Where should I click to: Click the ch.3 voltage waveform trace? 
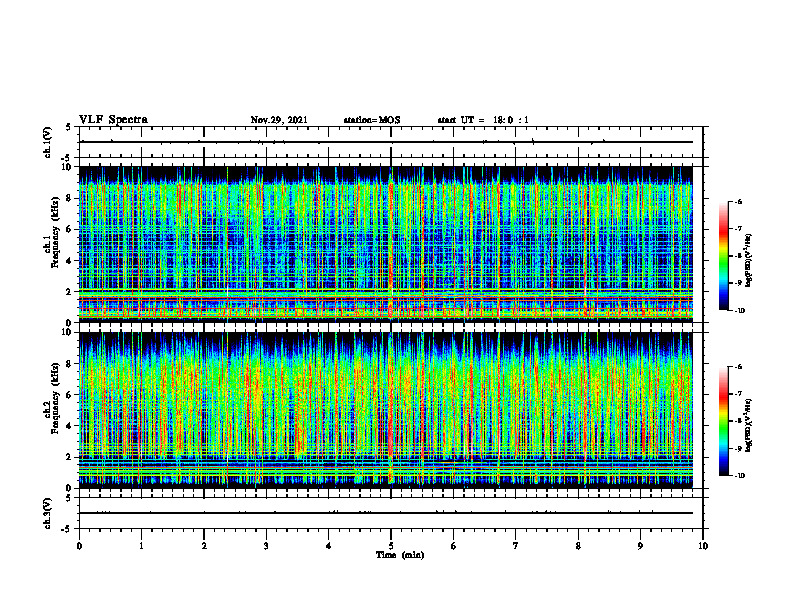[x=386, y=513]
